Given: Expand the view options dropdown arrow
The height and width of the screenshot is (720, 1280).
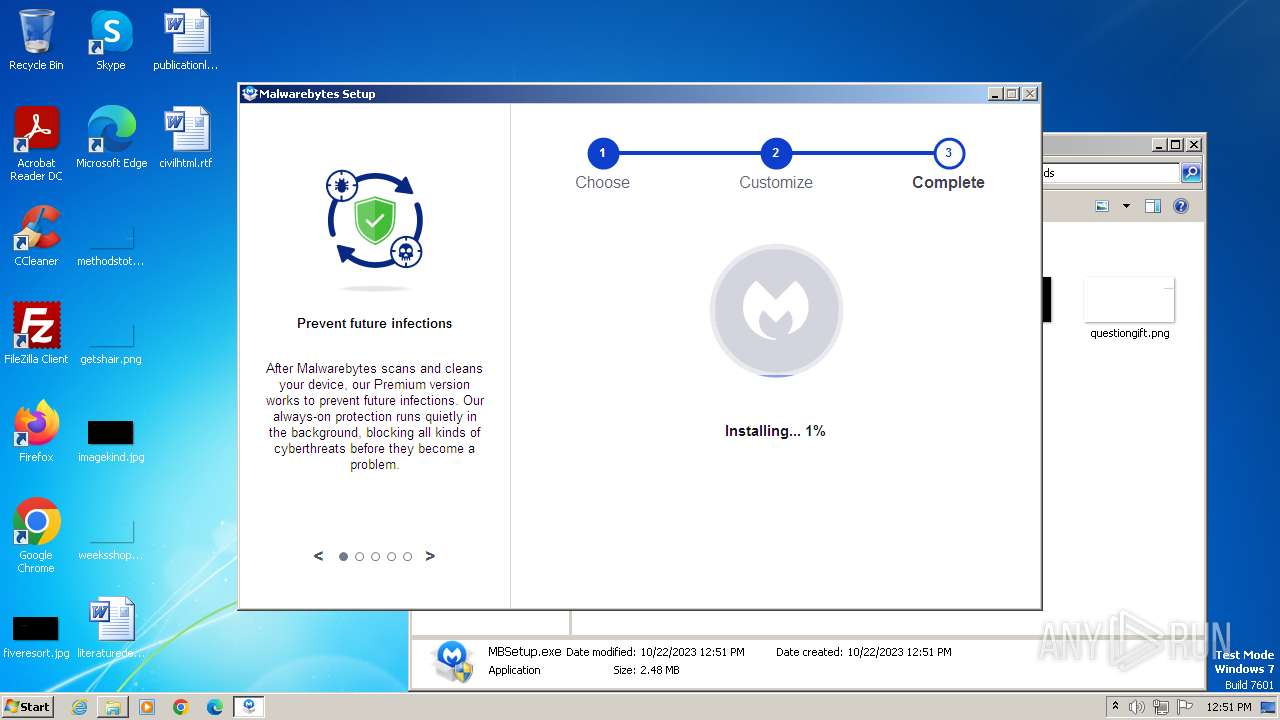Looking at the screenshot, I should [1126, 206].
